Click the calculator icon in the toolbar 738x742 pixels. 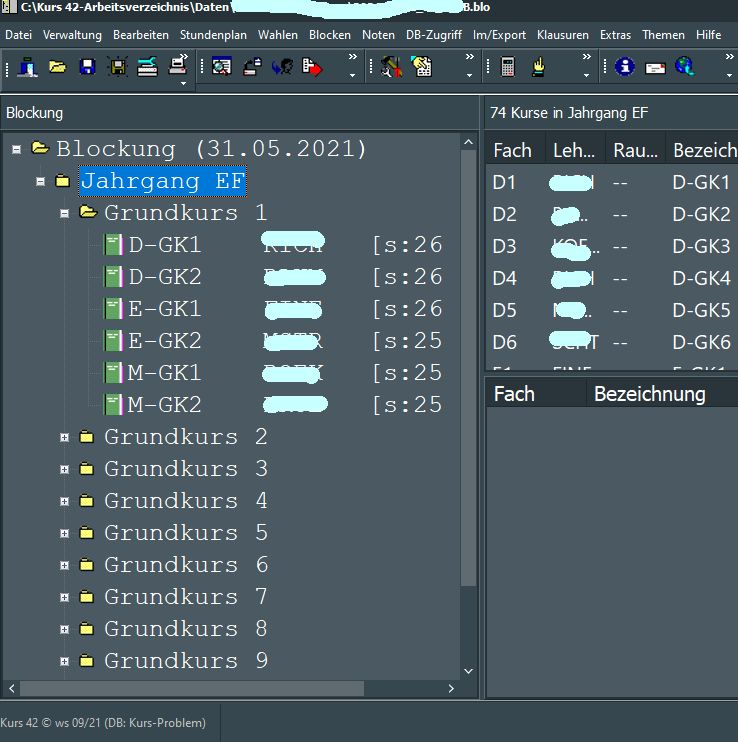[508, 67]
